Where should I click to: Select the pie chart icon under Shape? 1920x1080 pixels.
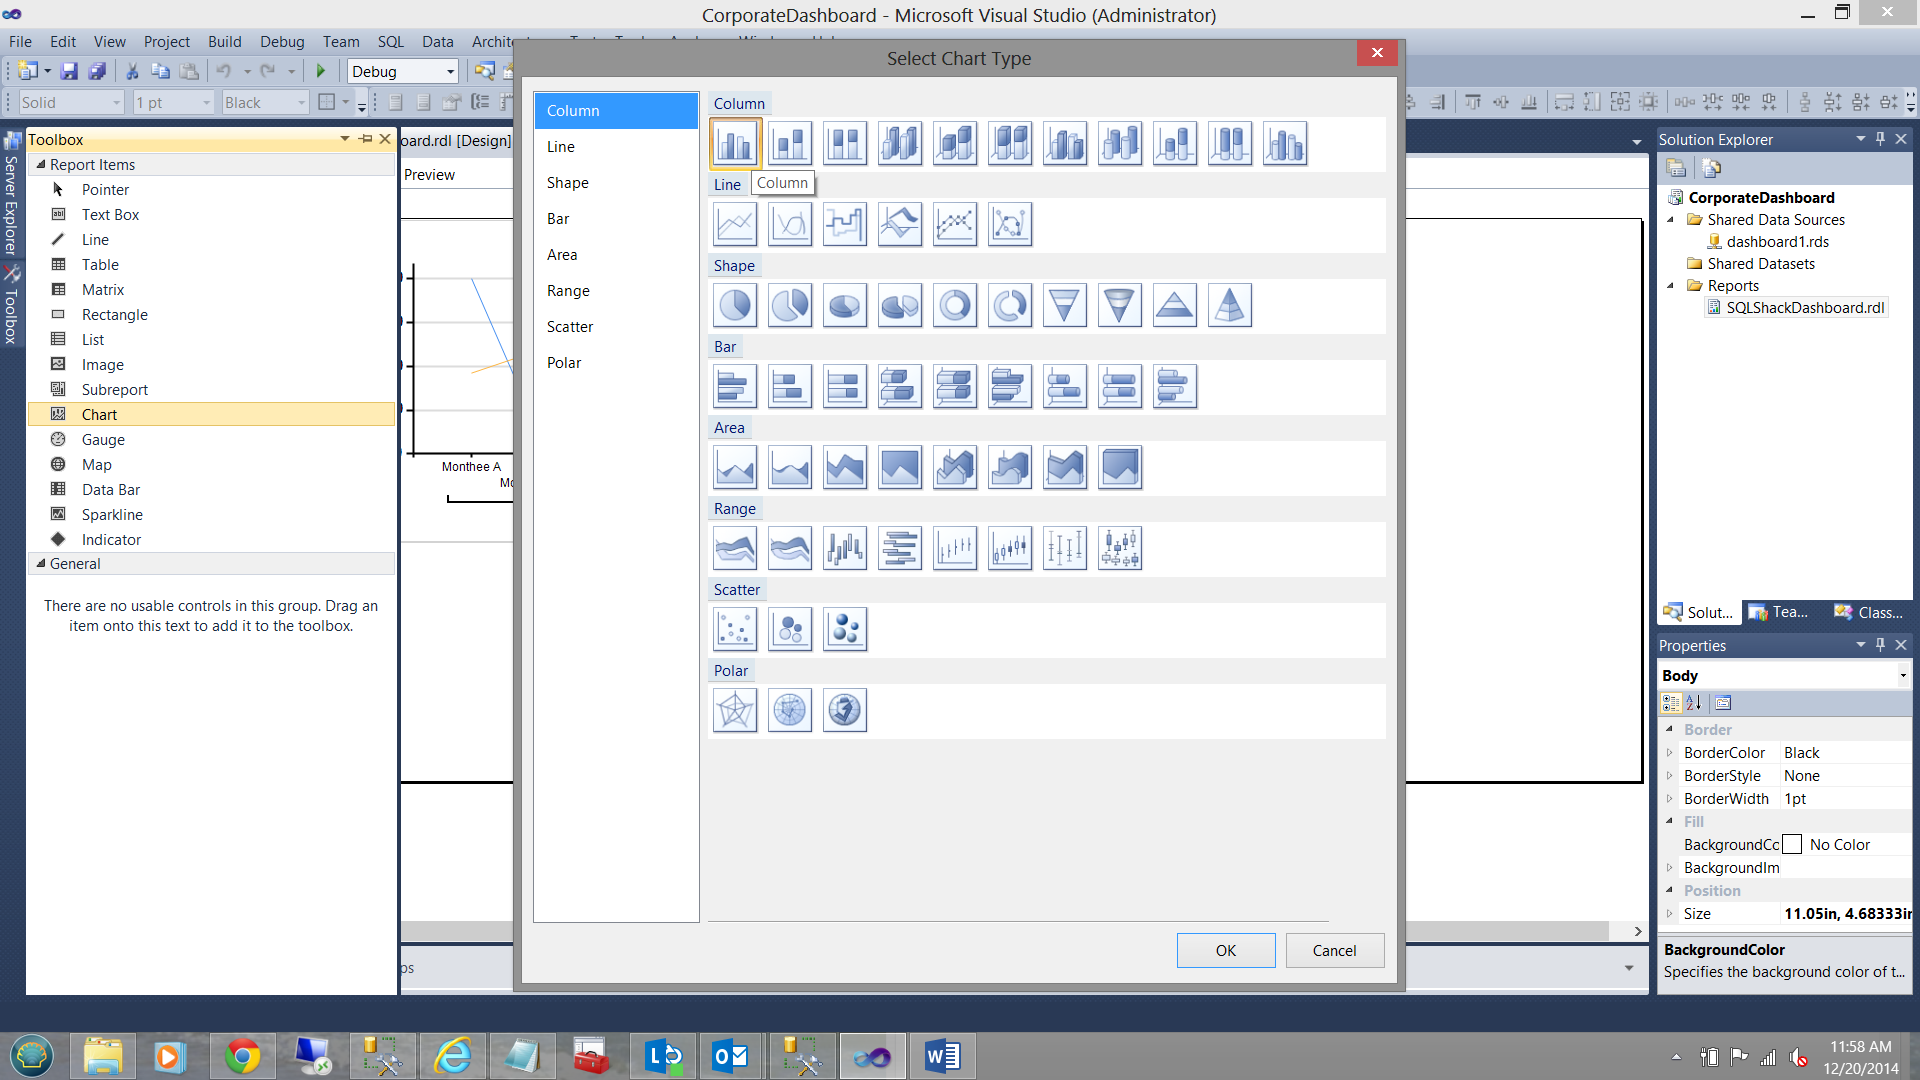pos(735,305)
